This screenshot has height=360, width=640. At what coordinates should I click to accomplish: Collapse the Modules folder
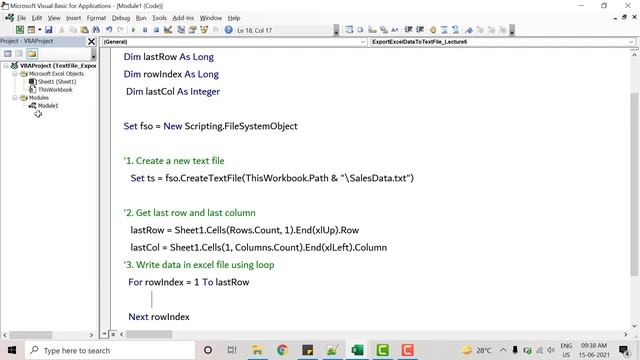coord(14,98)
